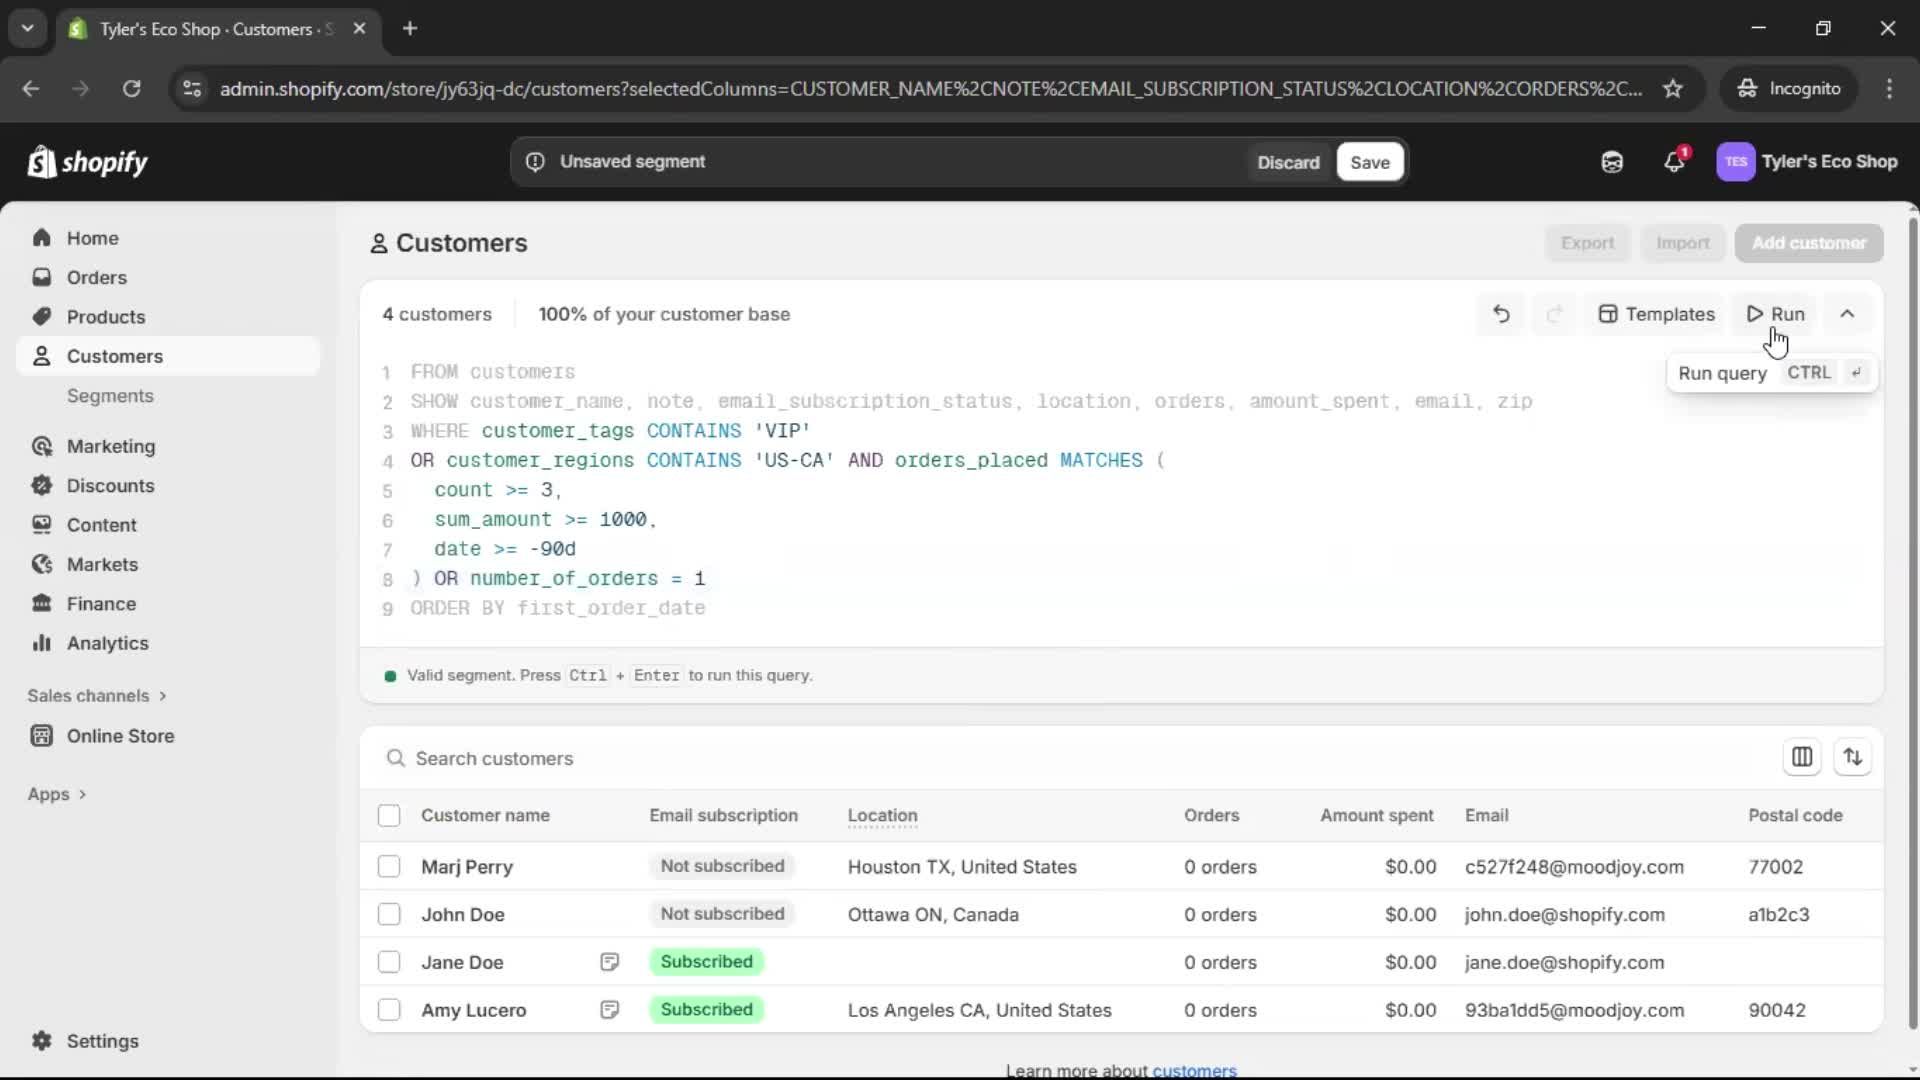Open the customers learn more link
Viewport: 1920px width, 1080px height.
coord(1196,1069)
